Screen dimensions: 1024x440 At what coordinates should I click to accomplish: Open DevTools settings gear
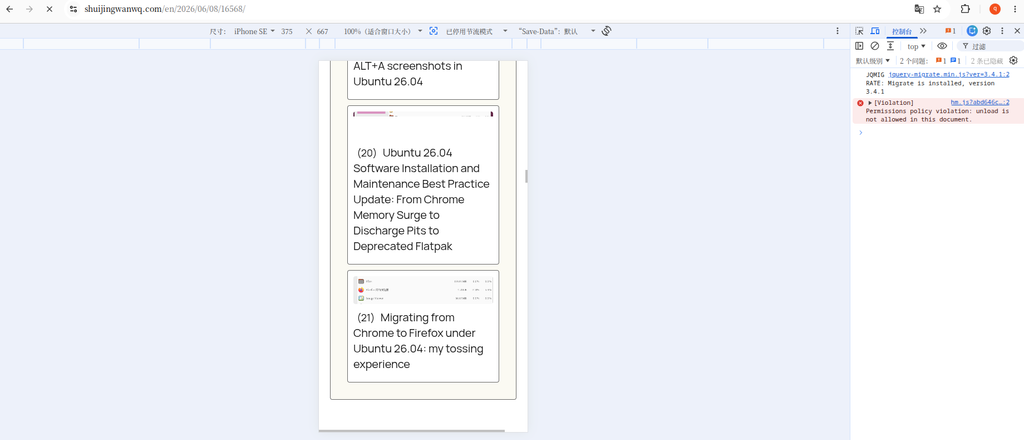pos(987,31)
